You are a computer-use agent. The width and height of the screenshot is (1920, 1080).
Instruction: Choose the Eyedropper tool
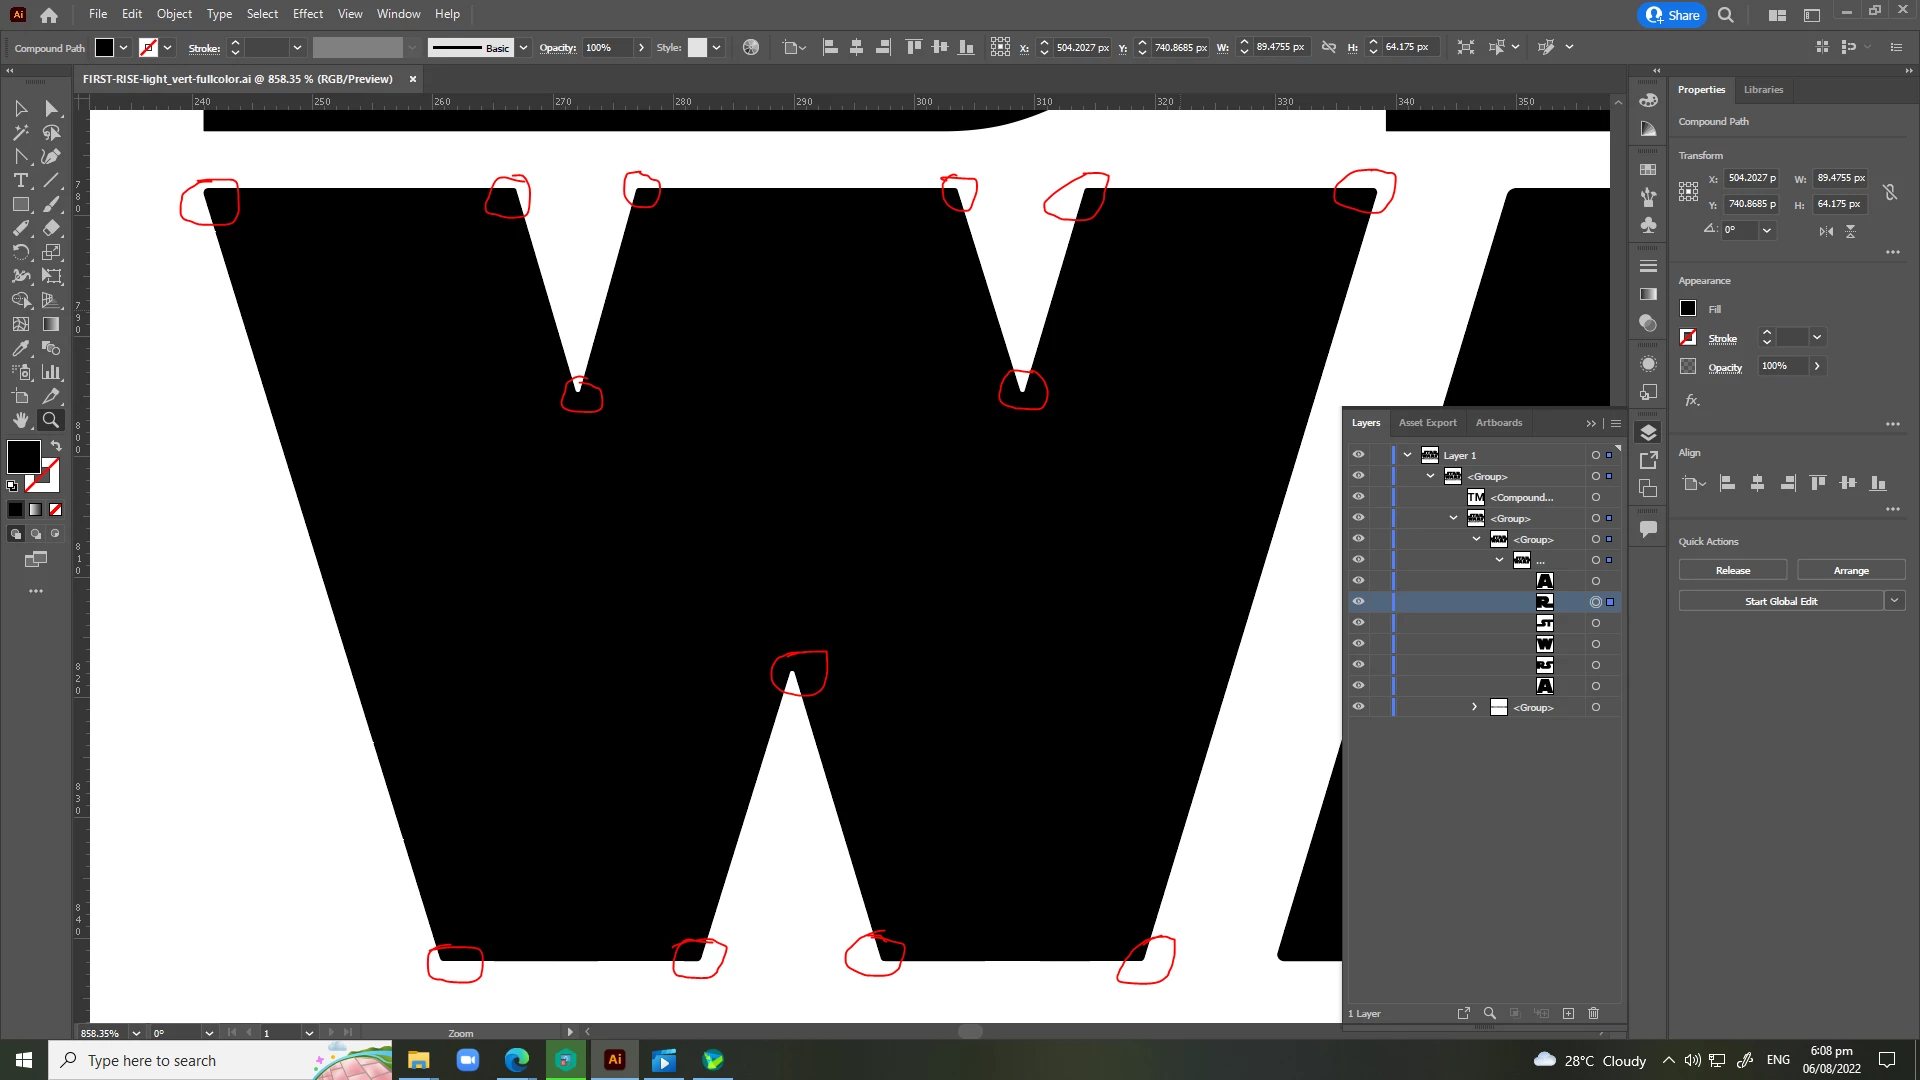coord(20,348)
